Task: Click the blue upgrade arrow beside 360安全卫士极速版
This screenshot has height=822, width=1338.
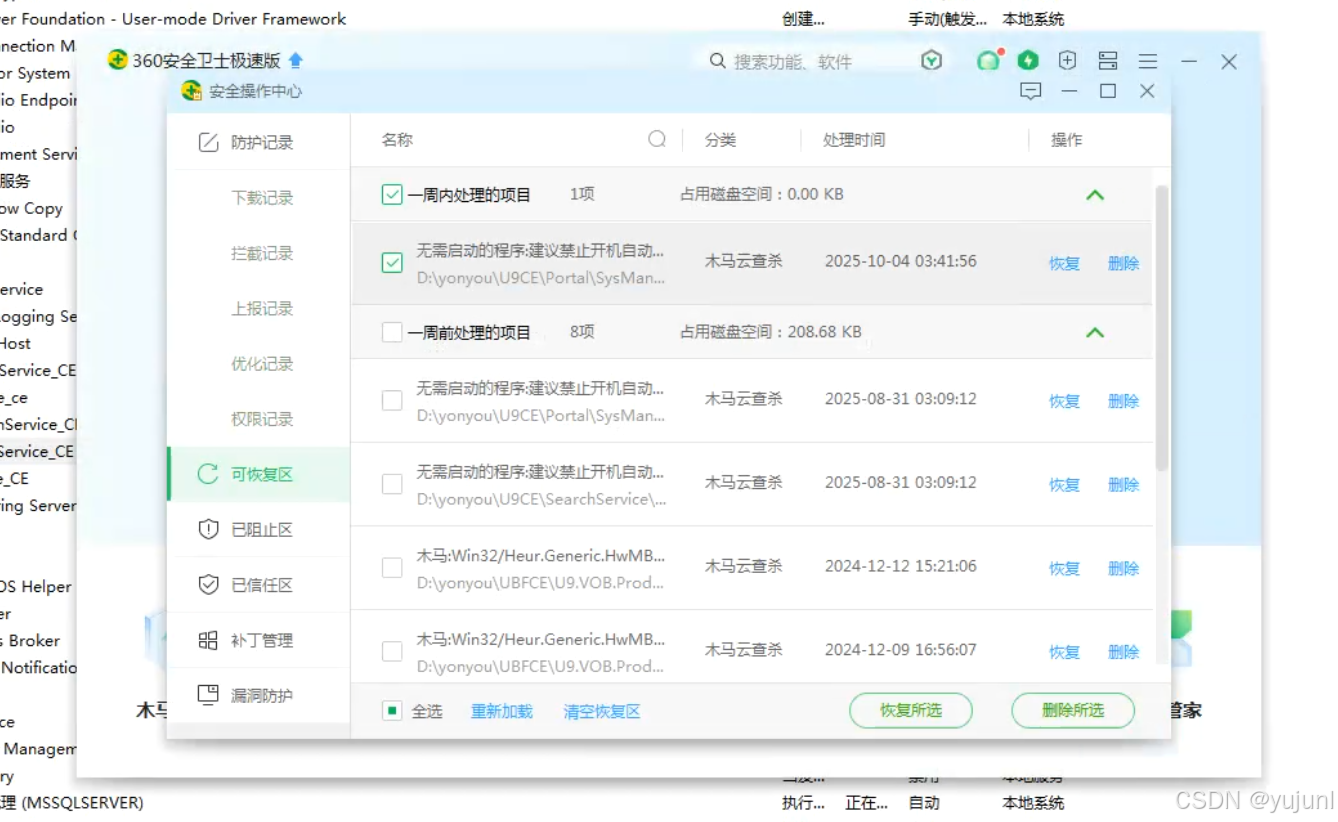Action: pyautogui.click(x=295, y=60)
